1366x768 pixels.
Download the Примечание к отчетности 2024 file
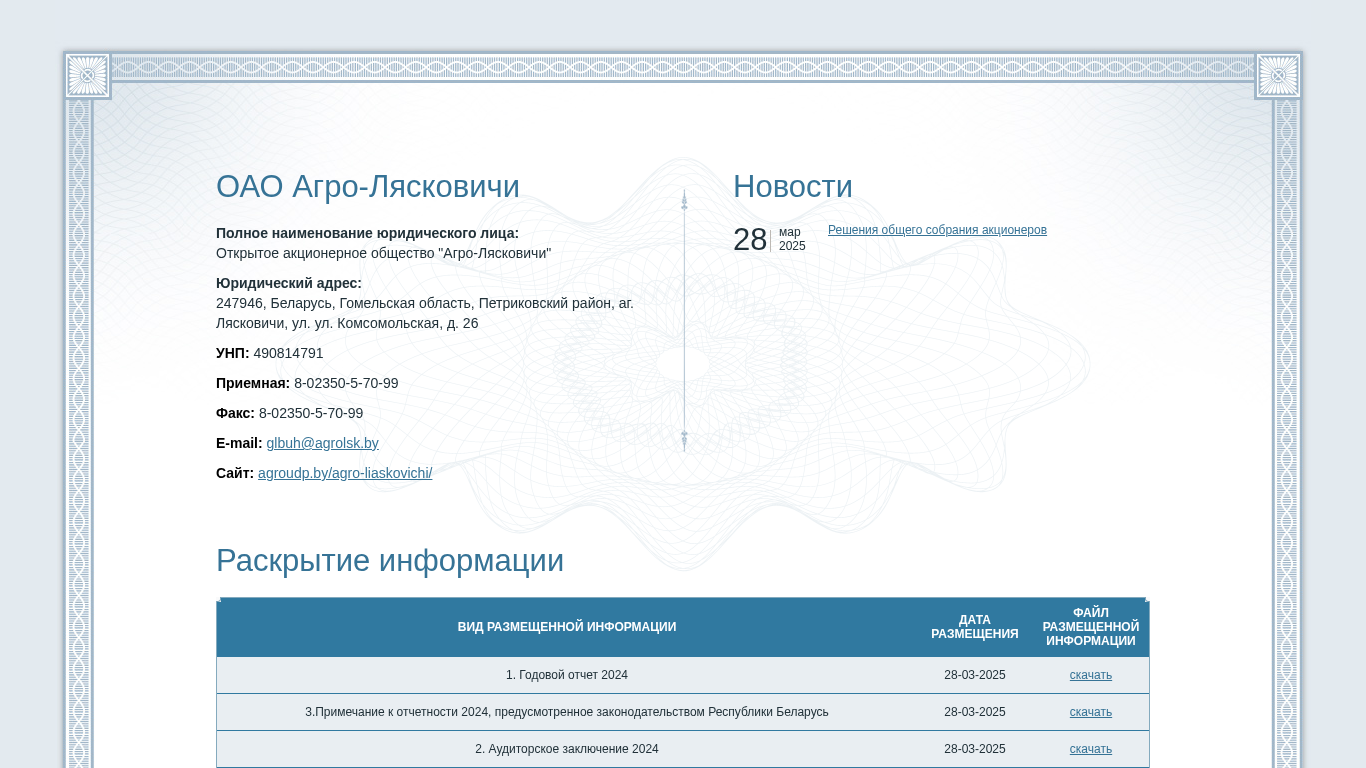(1090, 712)
